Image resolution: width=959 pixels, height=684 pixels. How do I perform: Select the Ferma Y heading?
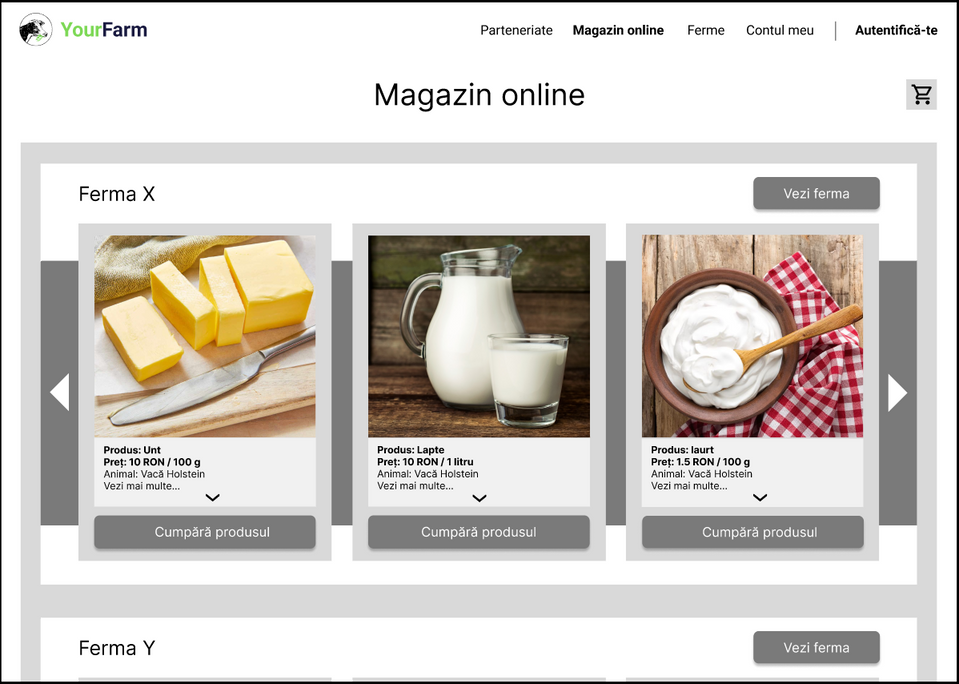tap(117, 648)
